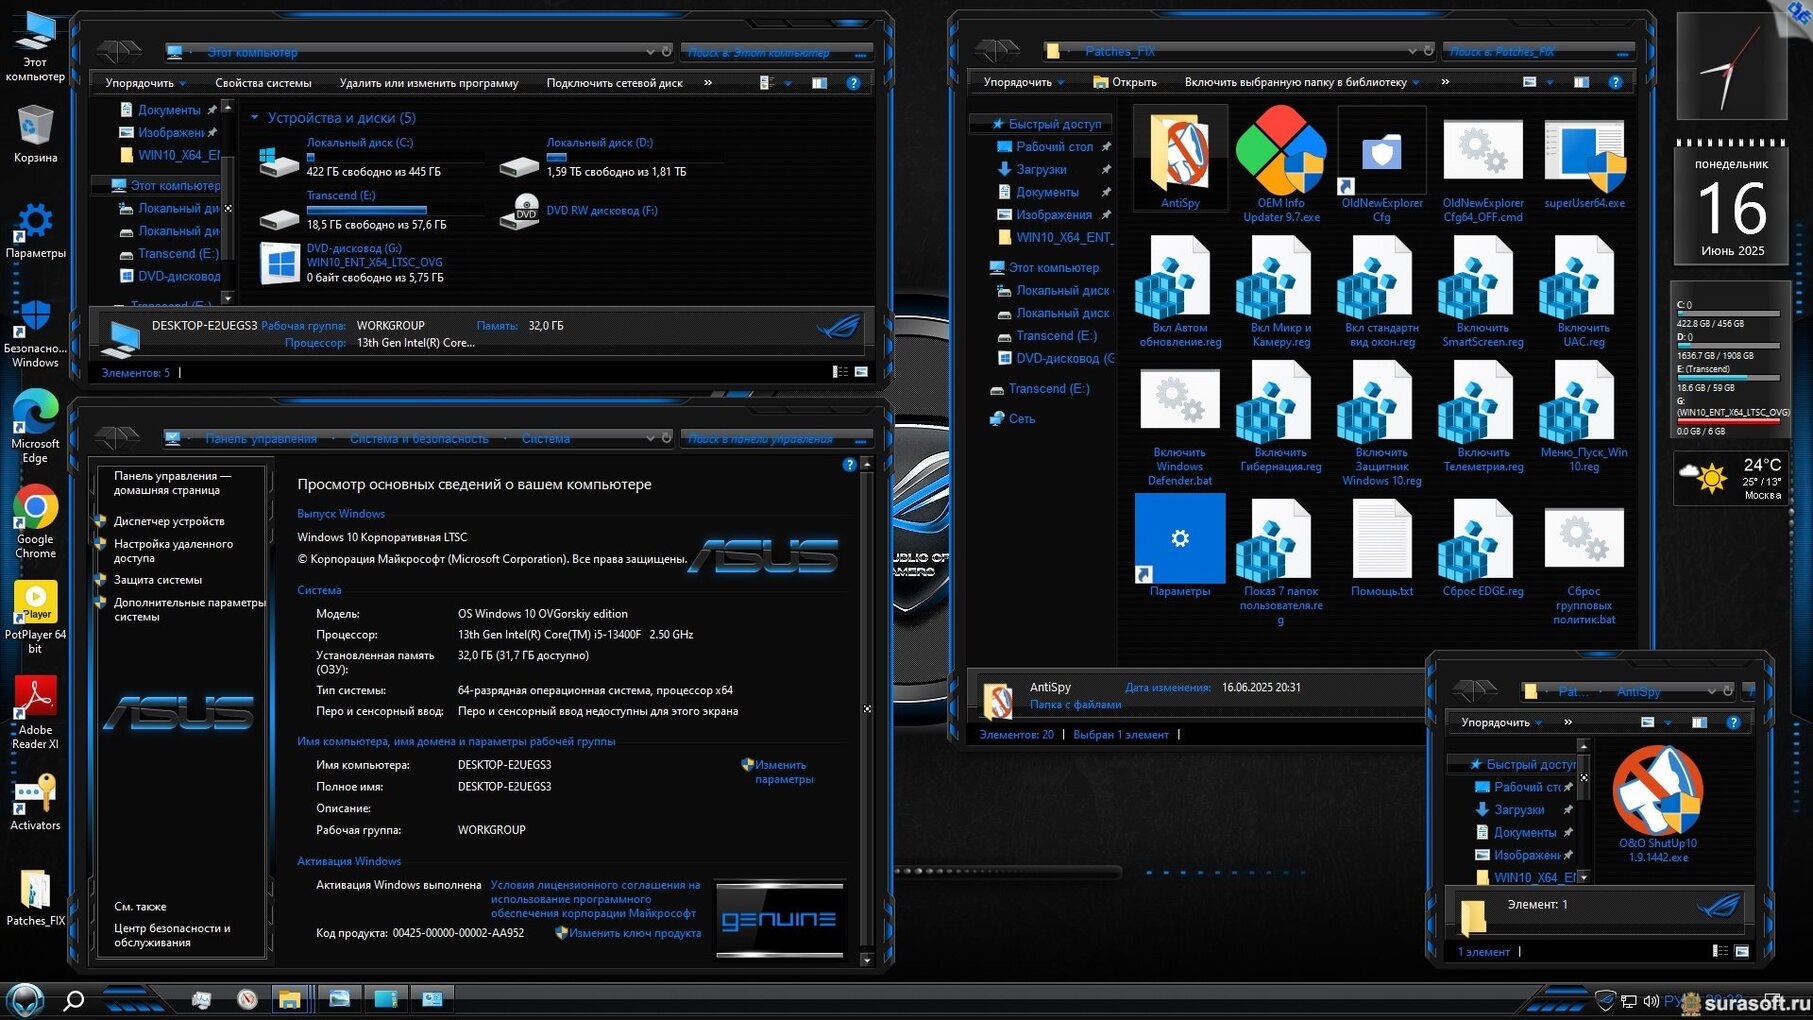The image size is (1813, 1020).
Task: Select the Параметры shortcut in Patches_FIX
Action: 1180,546
